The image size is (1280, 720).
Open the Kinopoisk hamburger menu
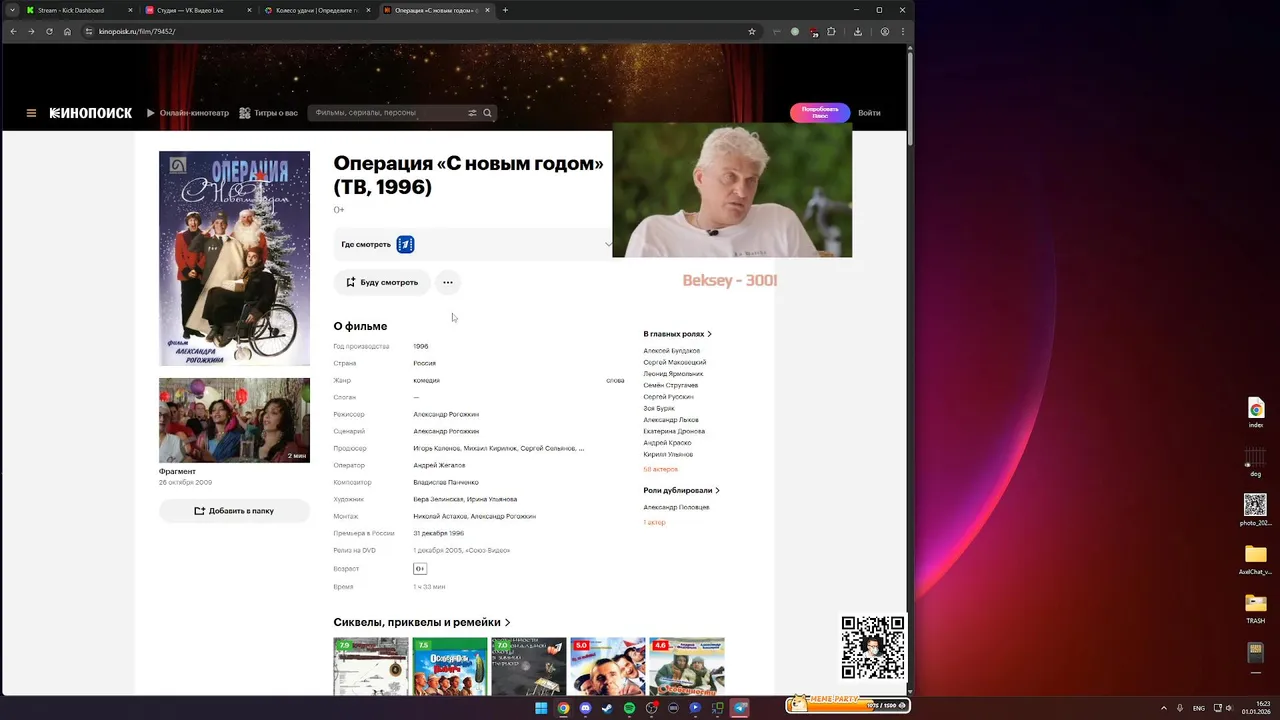click(31, 113)
